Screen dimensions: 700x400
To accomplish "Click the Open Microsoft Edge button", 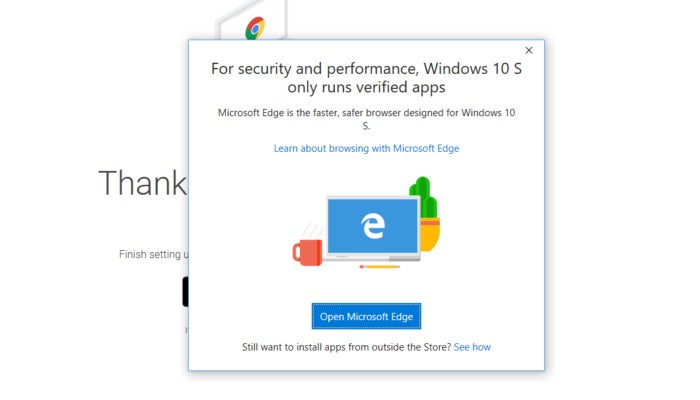I will coord(366,317).
